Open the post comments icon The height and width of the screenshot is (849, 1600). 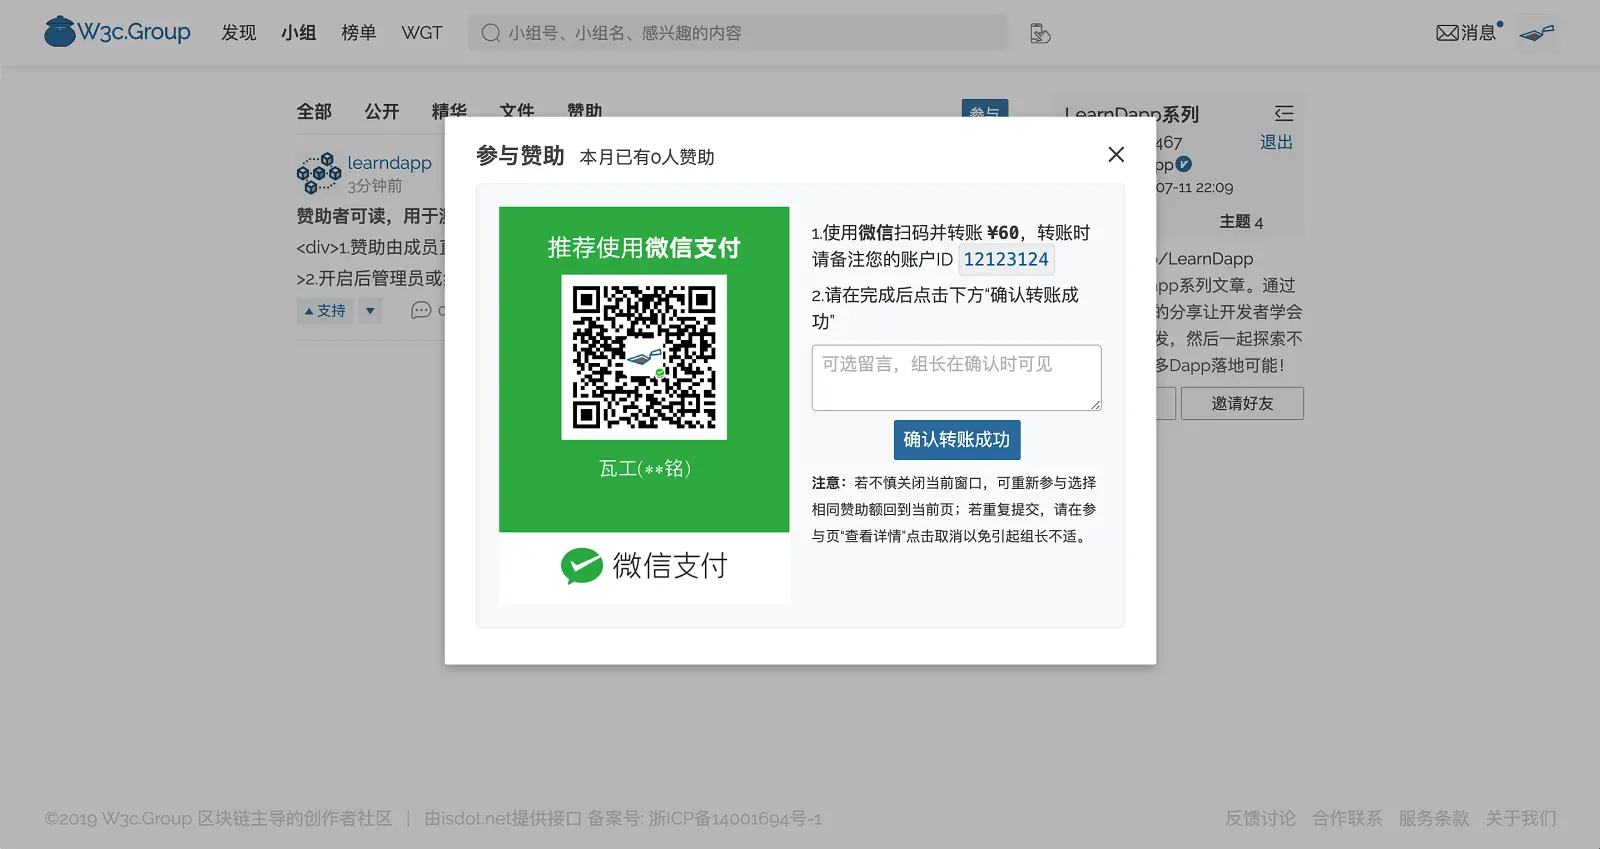tap(421, 311)
